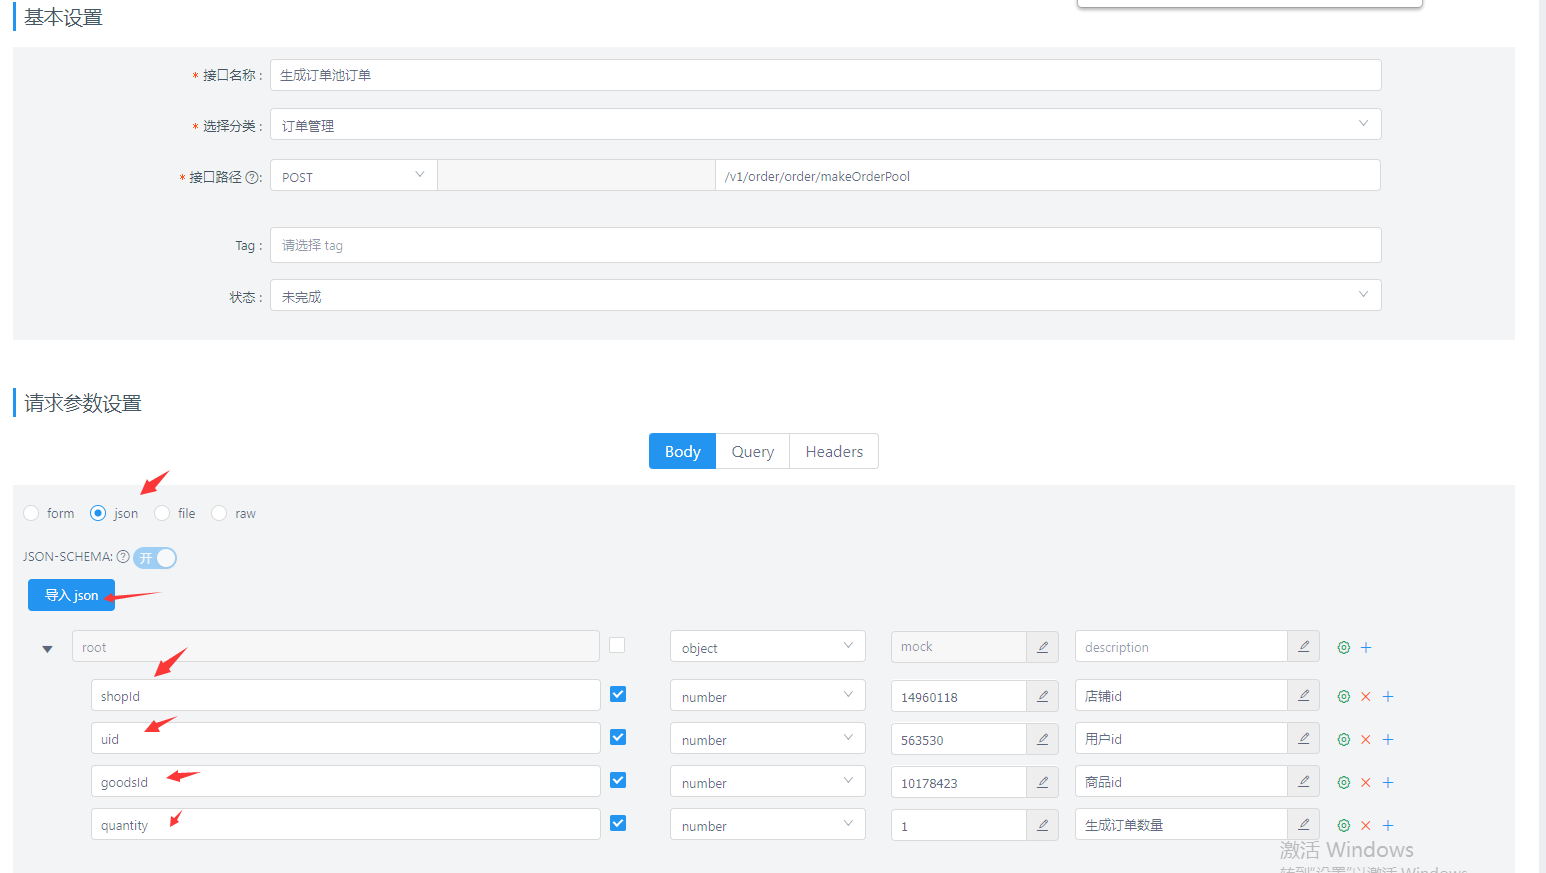Edit quantity description using pencil icon
Image resolution: width=1546 pixels, height=873 pixels.
1303,824
